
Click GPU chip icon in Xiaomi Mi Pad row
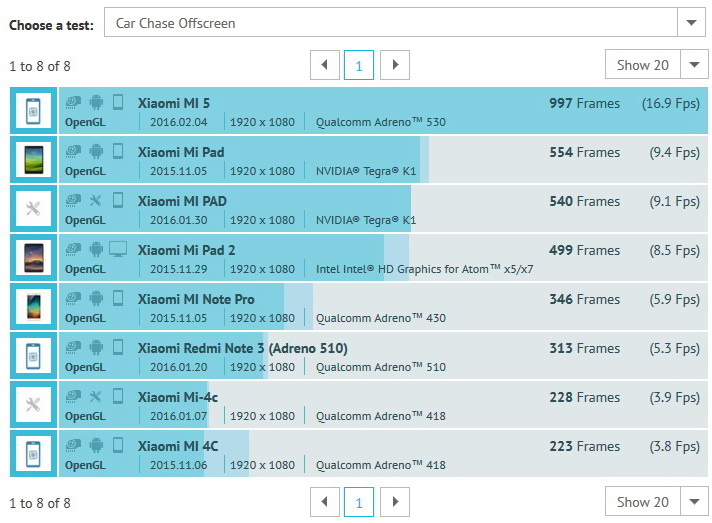click(x=73, y=151)
